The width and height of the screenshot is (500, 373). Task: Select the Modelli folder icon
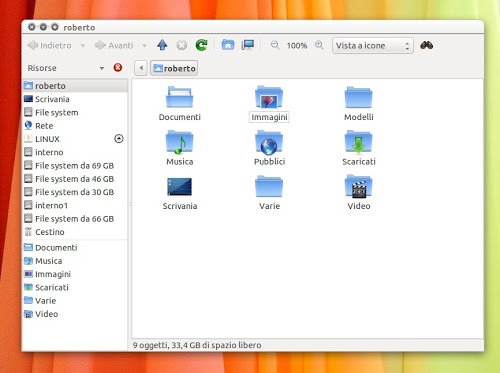(358, 97)
